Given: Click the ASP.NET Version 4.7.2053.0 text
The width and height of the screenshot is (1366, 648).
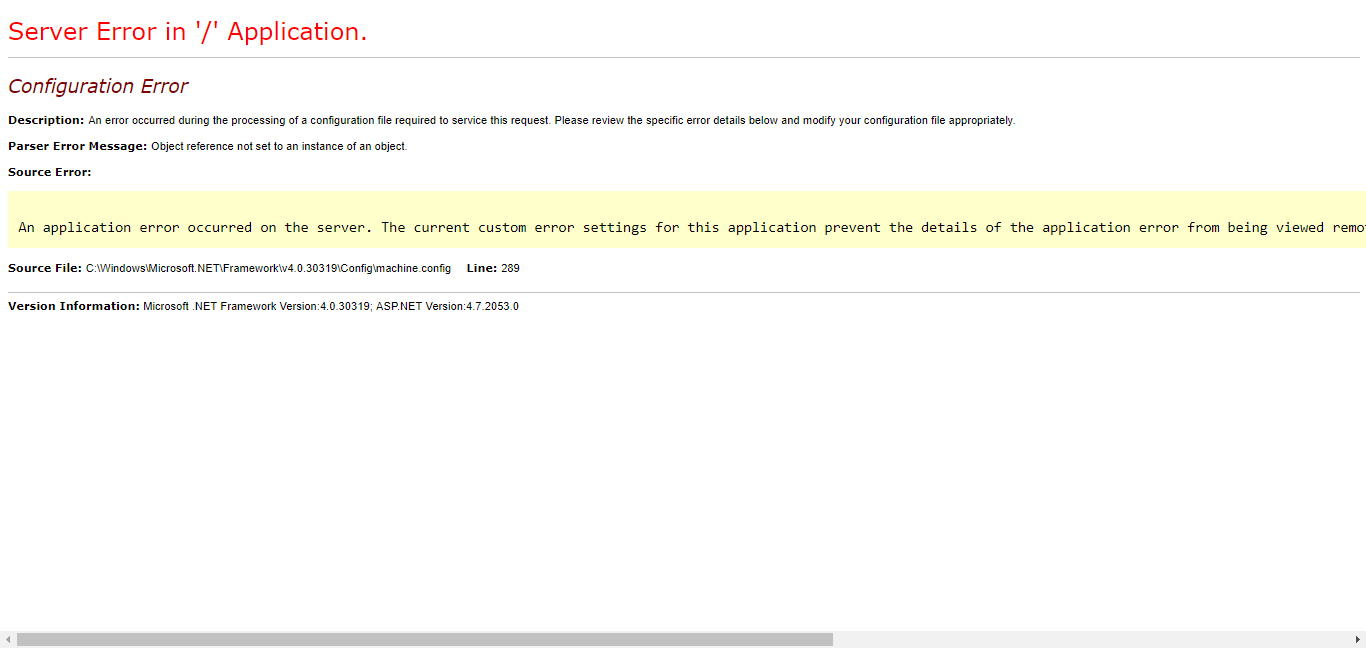Looking at the screenshot, I should pyautogui.click(x=447, y=307).
